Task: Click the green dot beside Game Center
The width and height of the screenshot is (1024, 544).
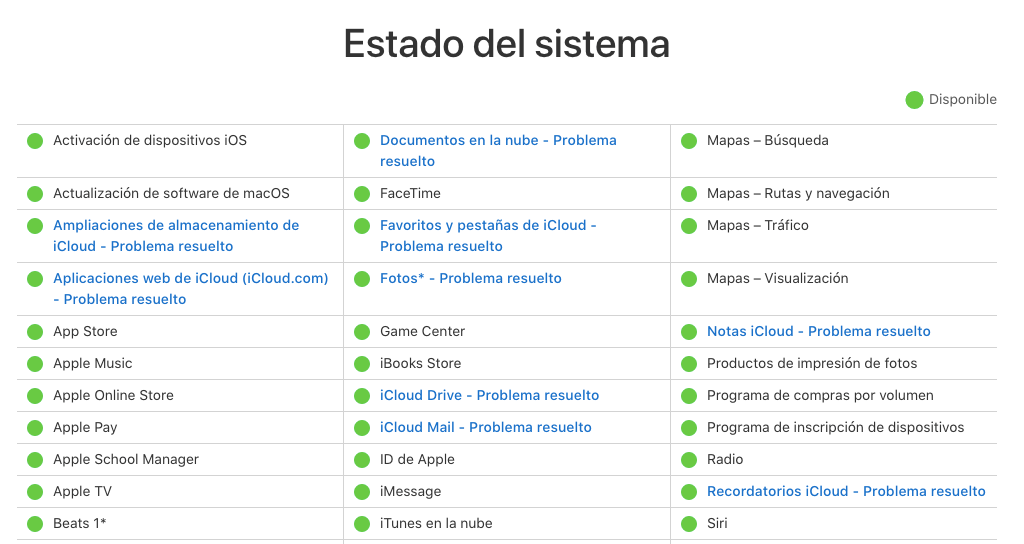Action: point(362,332)
